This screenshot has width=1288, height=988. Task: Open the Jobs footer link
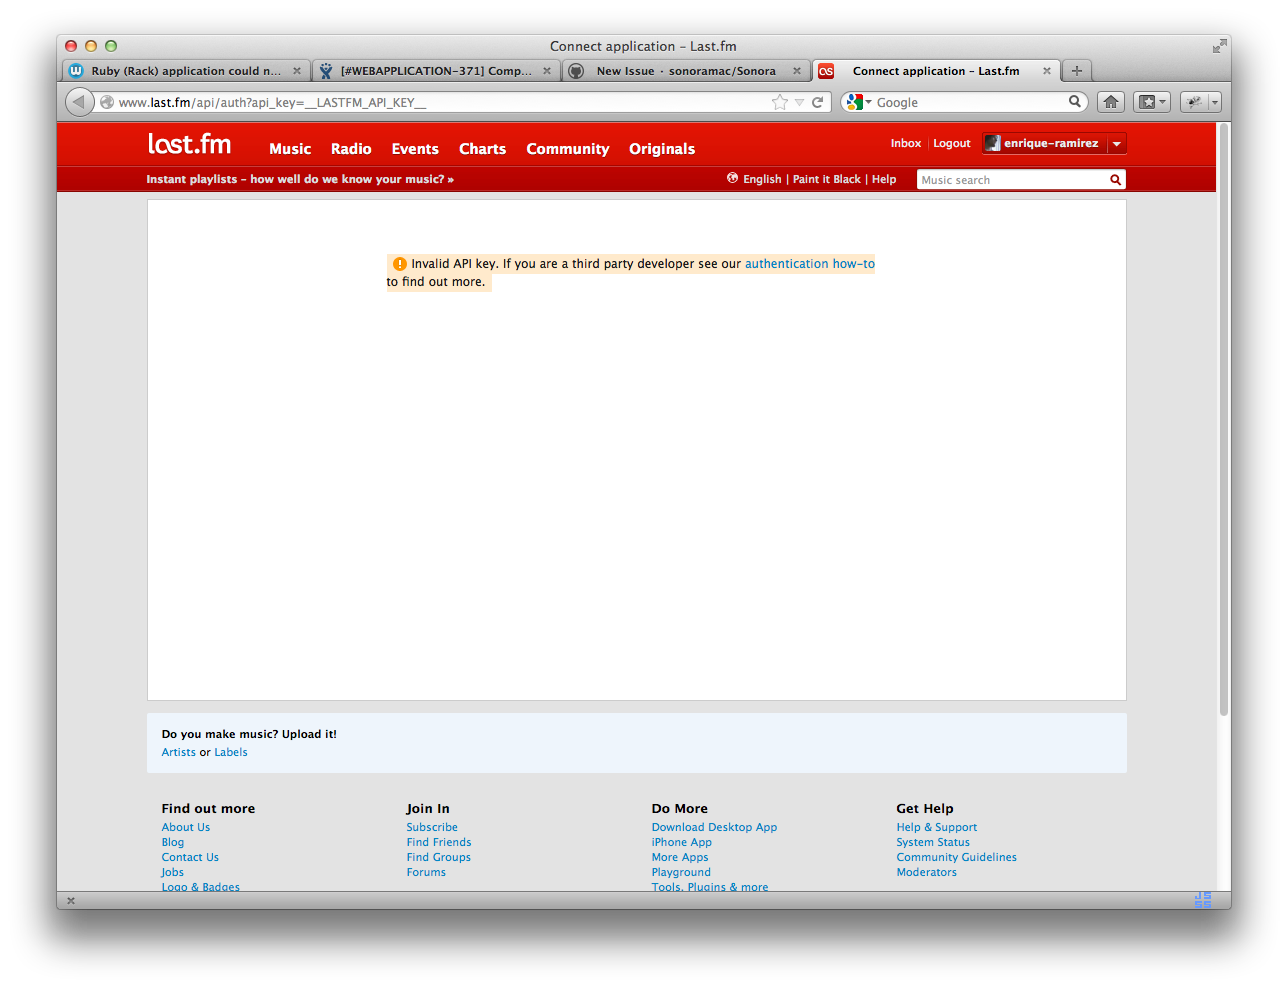click(173, 872)
